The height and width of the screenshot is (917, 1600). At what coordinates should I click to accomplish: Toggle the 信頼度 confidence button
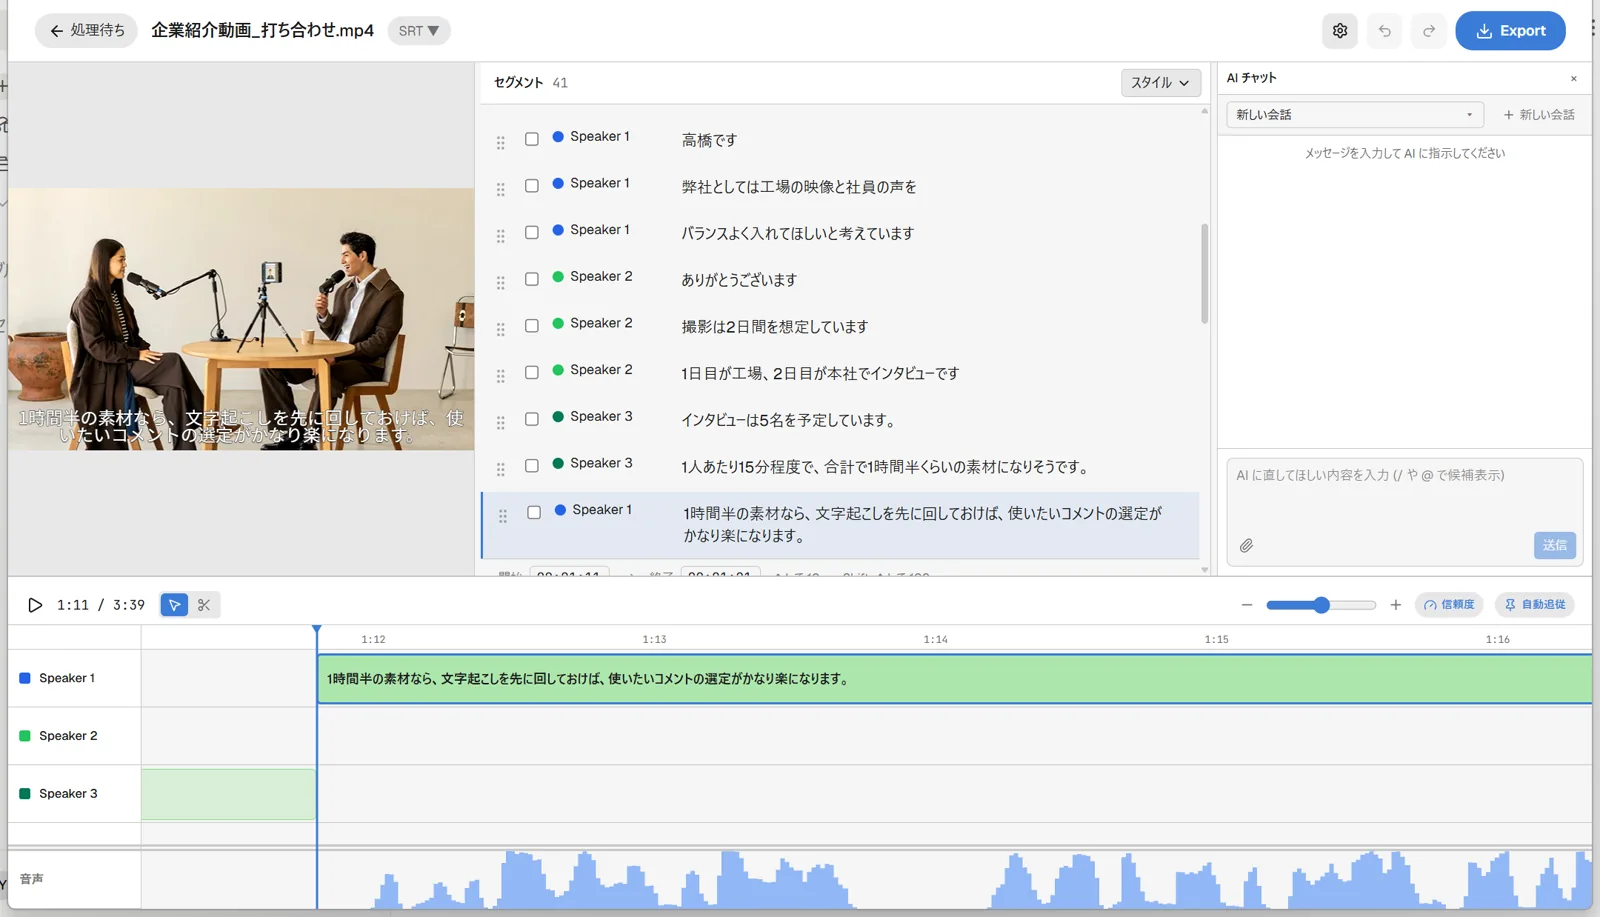1449,605
